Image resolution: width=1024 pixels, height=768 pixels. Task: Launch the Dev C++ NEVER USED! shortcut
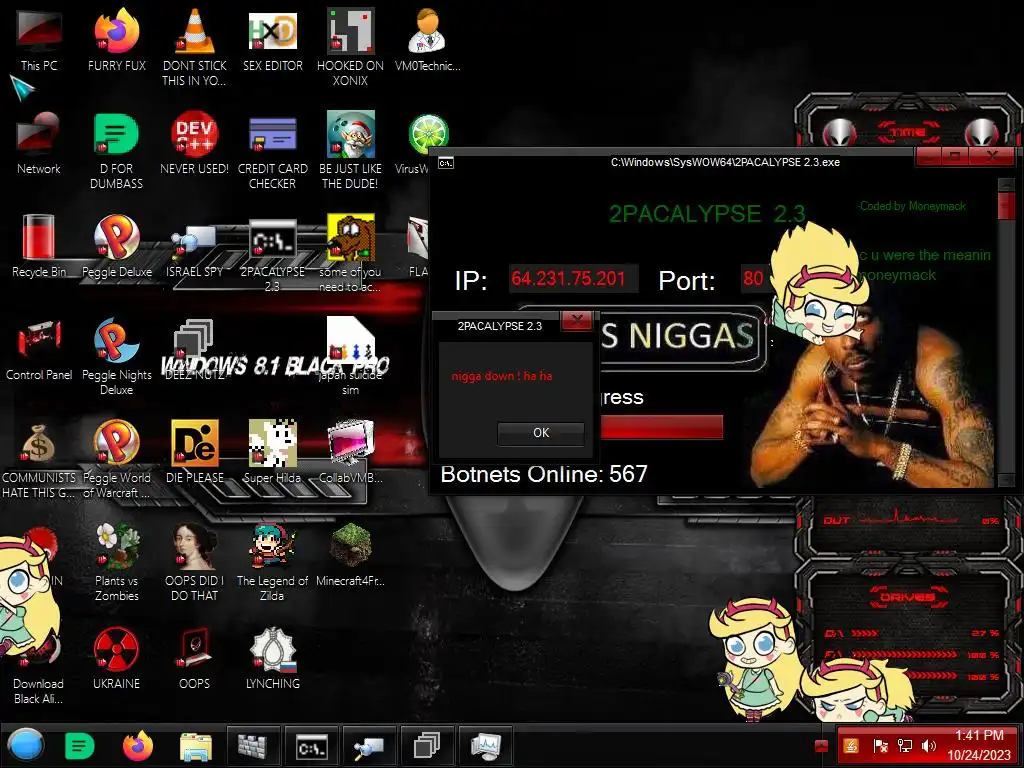click(x=194, y=144)
